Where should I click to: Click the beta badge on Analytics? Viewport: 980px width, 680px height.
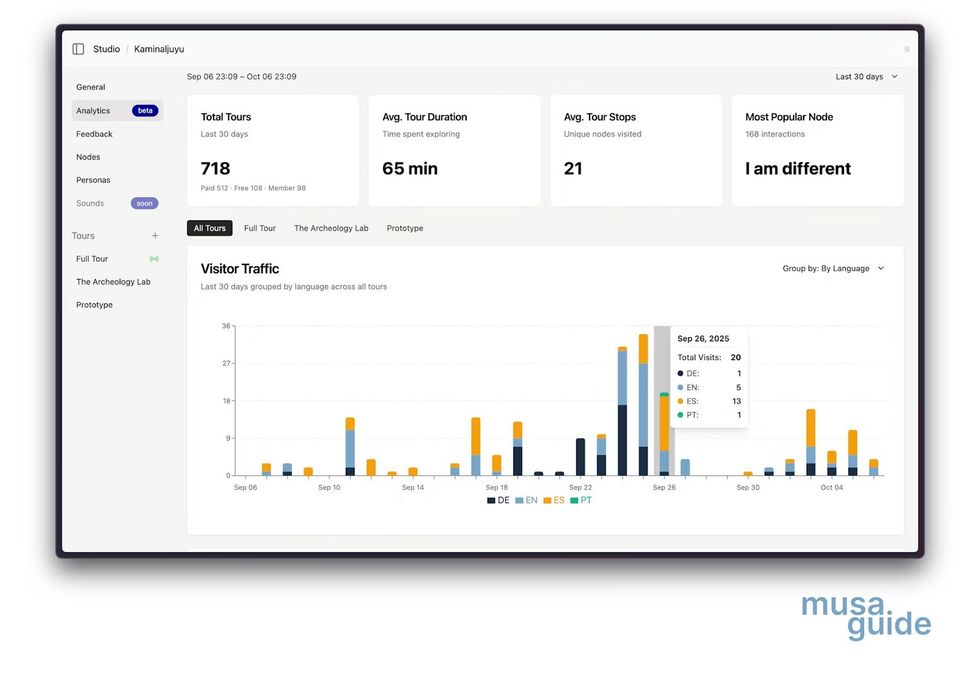click(x=143, y=110)
